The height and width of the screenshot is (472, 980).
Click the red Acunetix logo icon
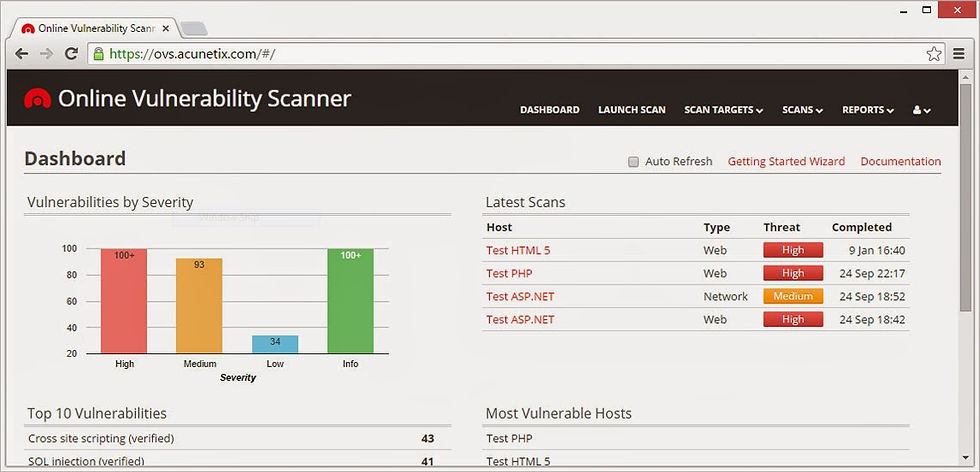(x=38, y=98)
